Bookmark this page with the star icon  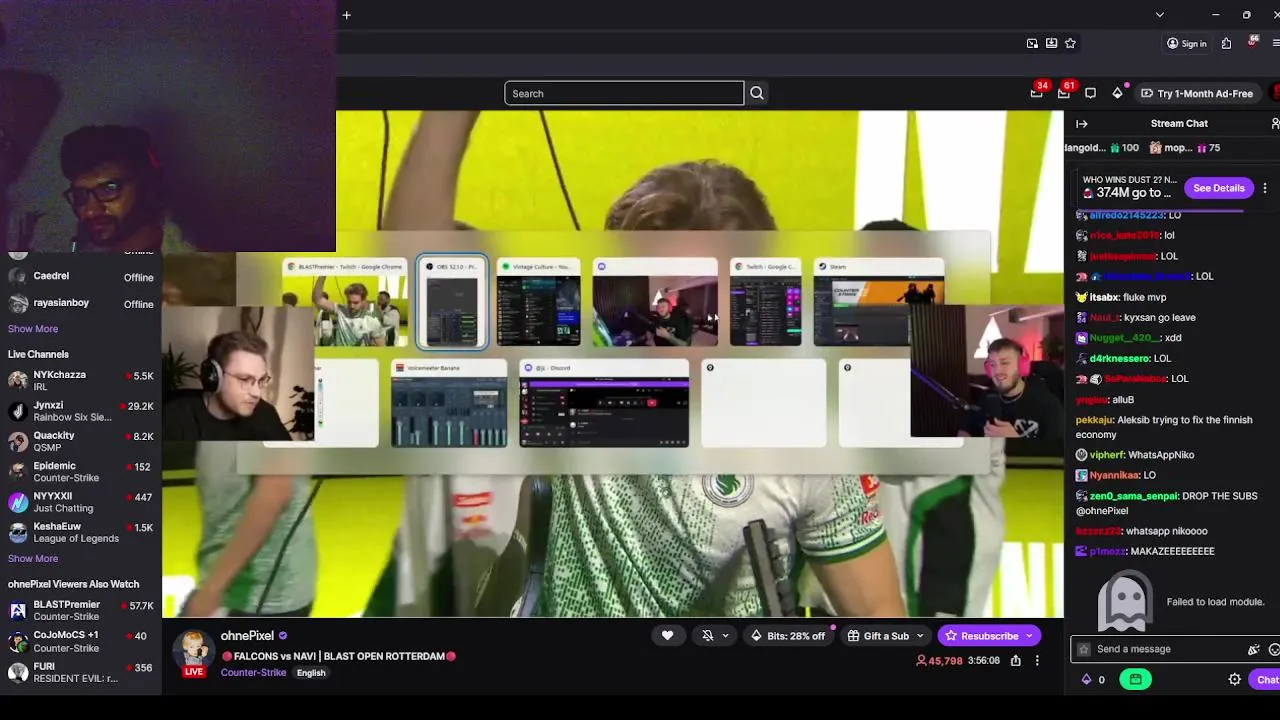click(1070, 43)
